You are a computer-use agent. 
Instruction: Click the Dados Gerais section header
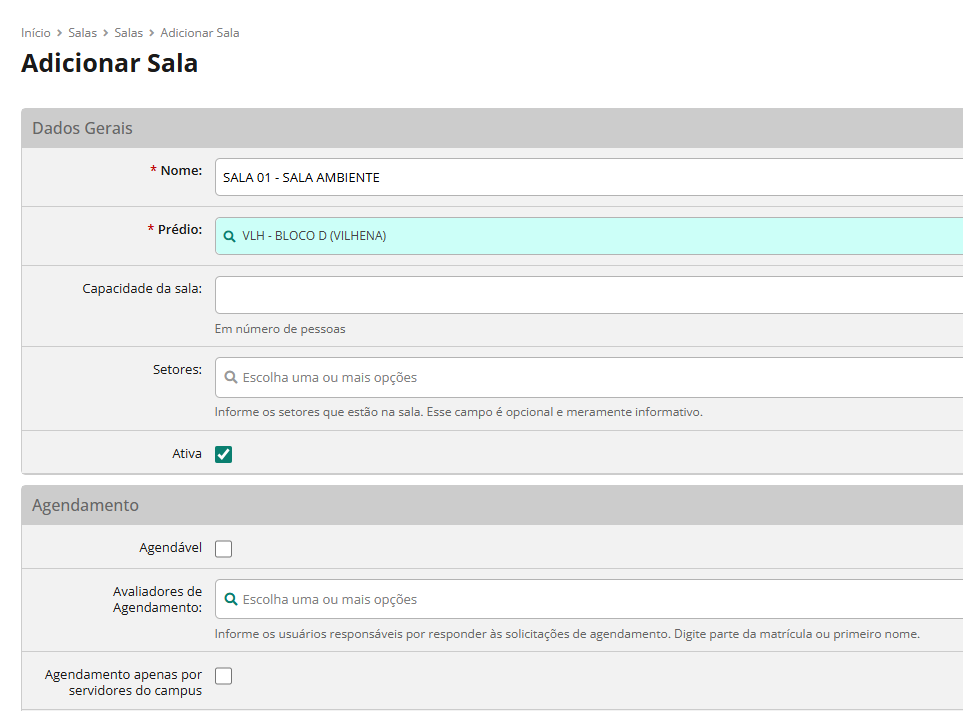[83, 129]
